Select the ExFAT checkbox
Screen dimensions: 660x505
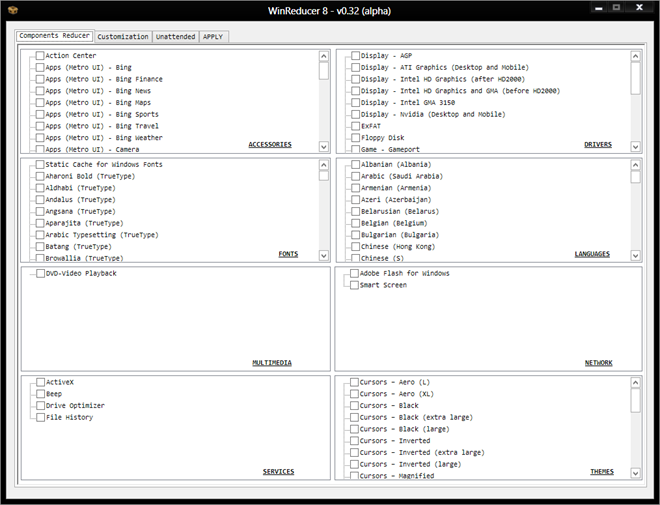point(356,126)
